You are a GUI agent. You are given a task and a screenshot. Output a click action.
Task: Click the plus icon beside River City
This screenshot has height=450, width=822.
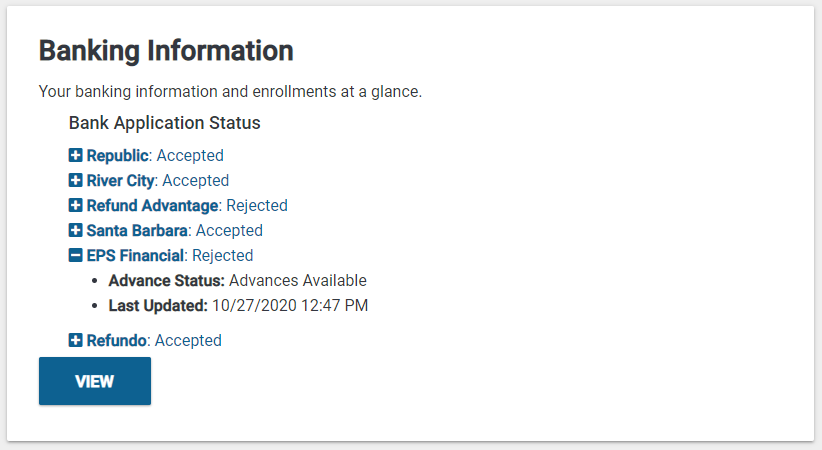tap(76, 181)
